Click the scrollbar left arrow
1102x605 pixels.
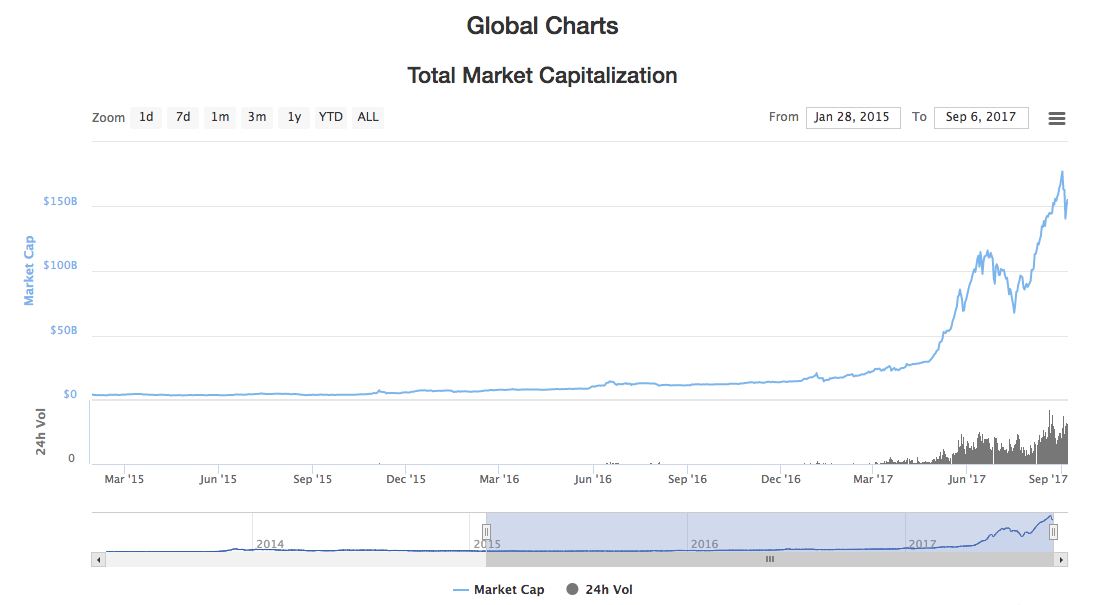click(x=98, y=560)
